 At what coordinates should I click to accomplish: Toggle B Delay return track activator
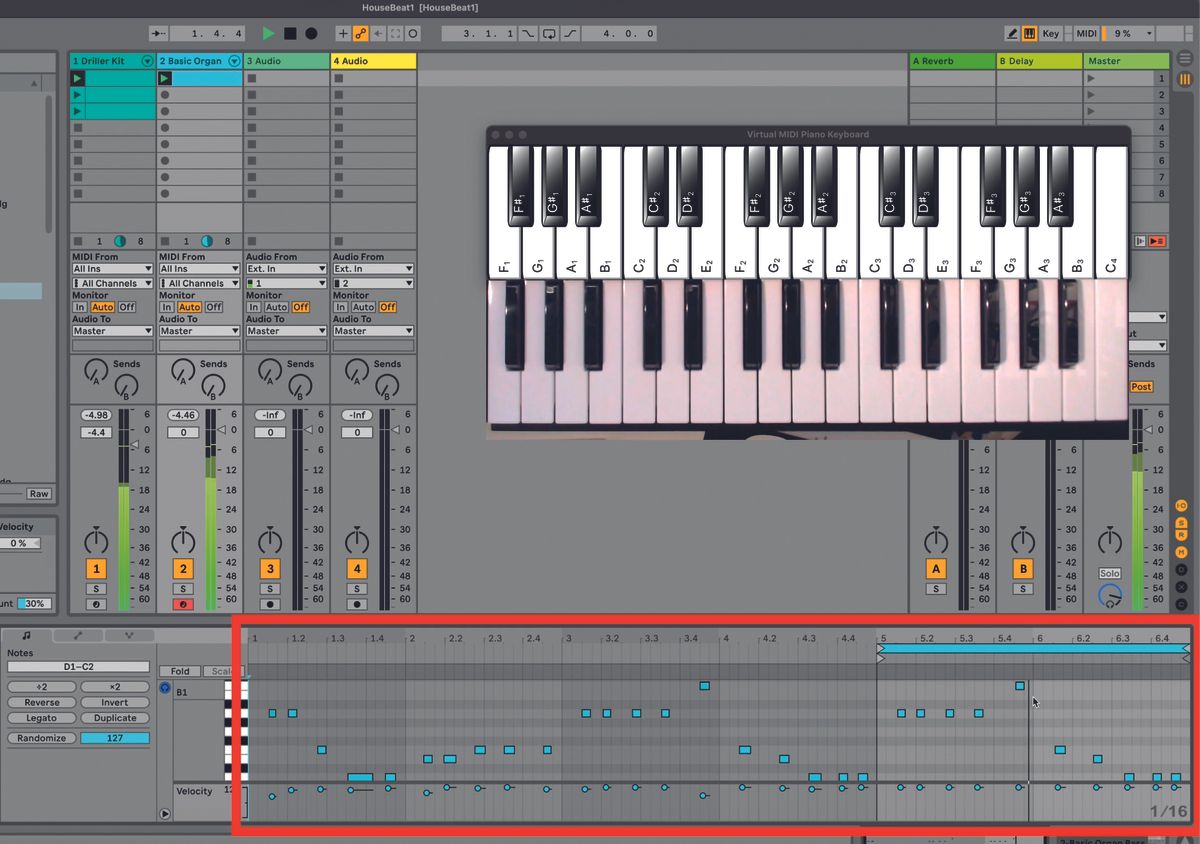coord(1023,569)
